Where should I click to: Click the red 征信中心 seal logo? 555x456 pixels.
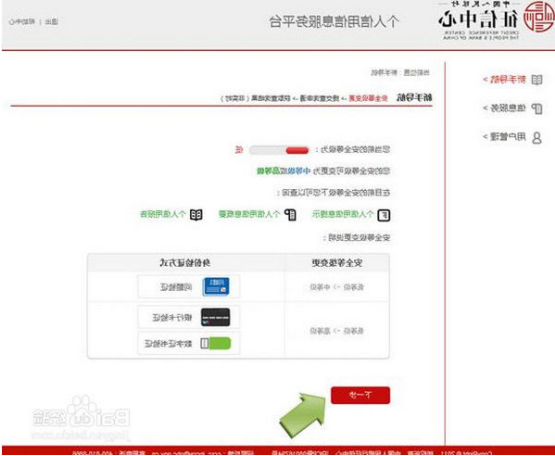click(x=539, y=17)
